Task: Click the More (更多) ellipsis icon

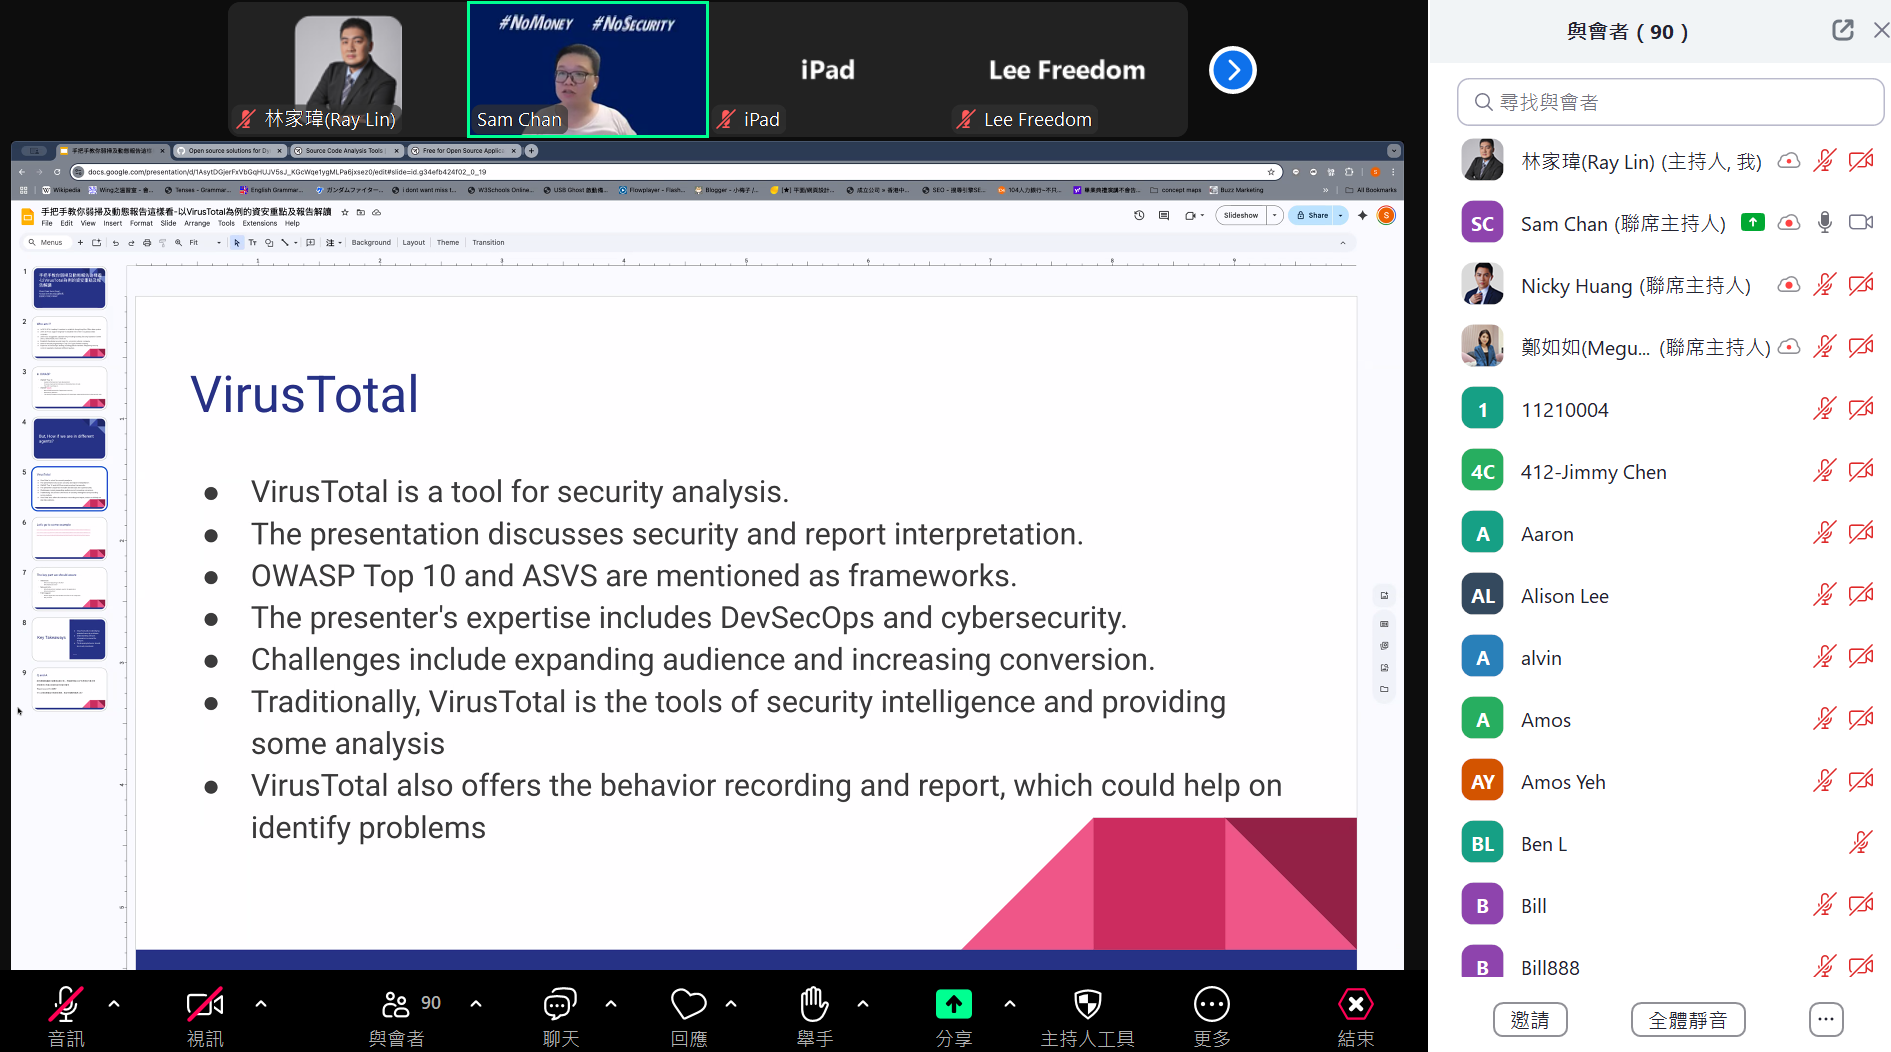Action: pos(1211,1004)
